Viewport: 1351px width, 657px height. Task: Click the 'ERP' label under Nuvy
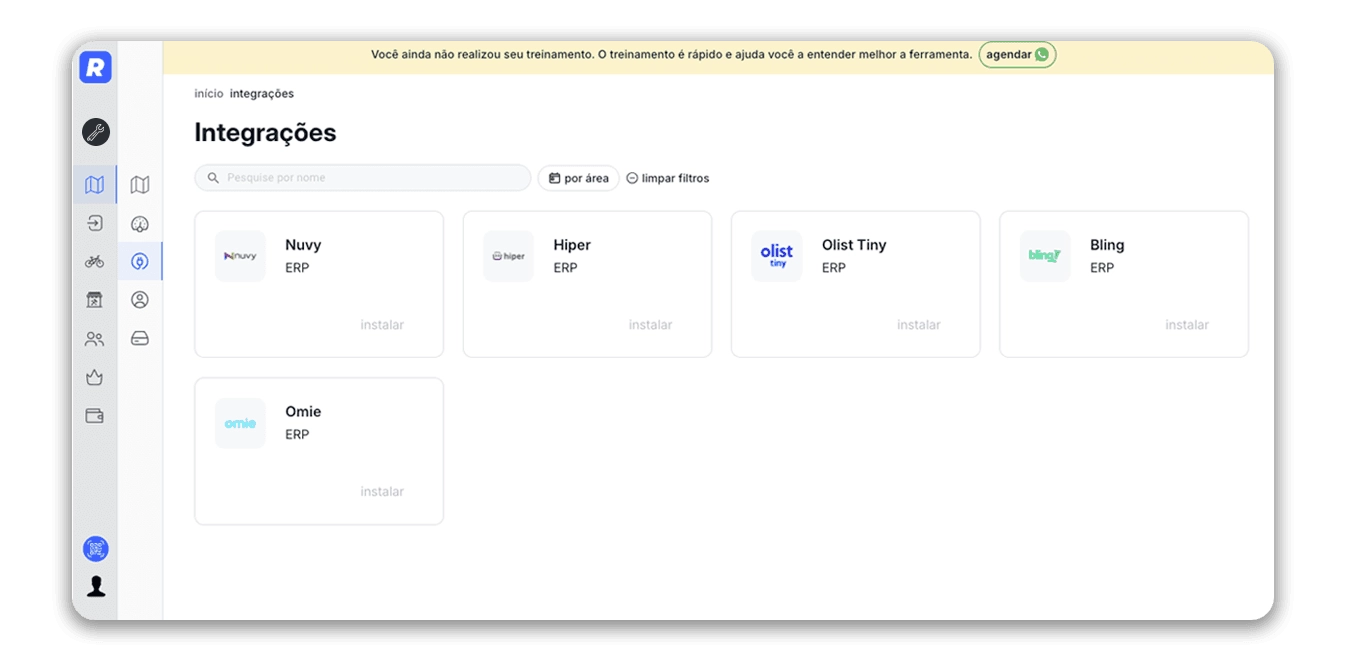pyautogui.click(x=297, y=268)
